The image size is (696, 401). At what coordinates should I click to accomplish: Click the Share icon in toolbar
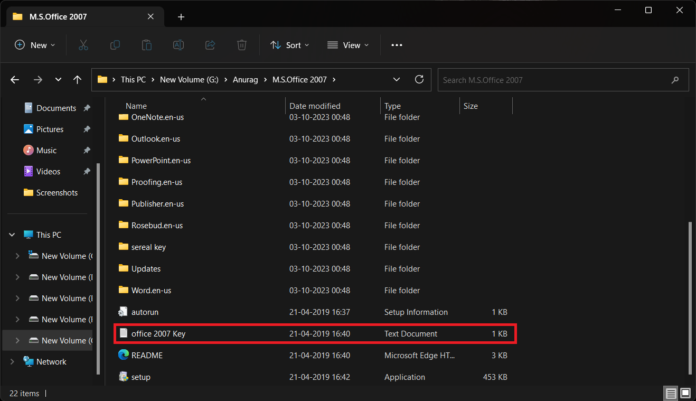point(210,45)
